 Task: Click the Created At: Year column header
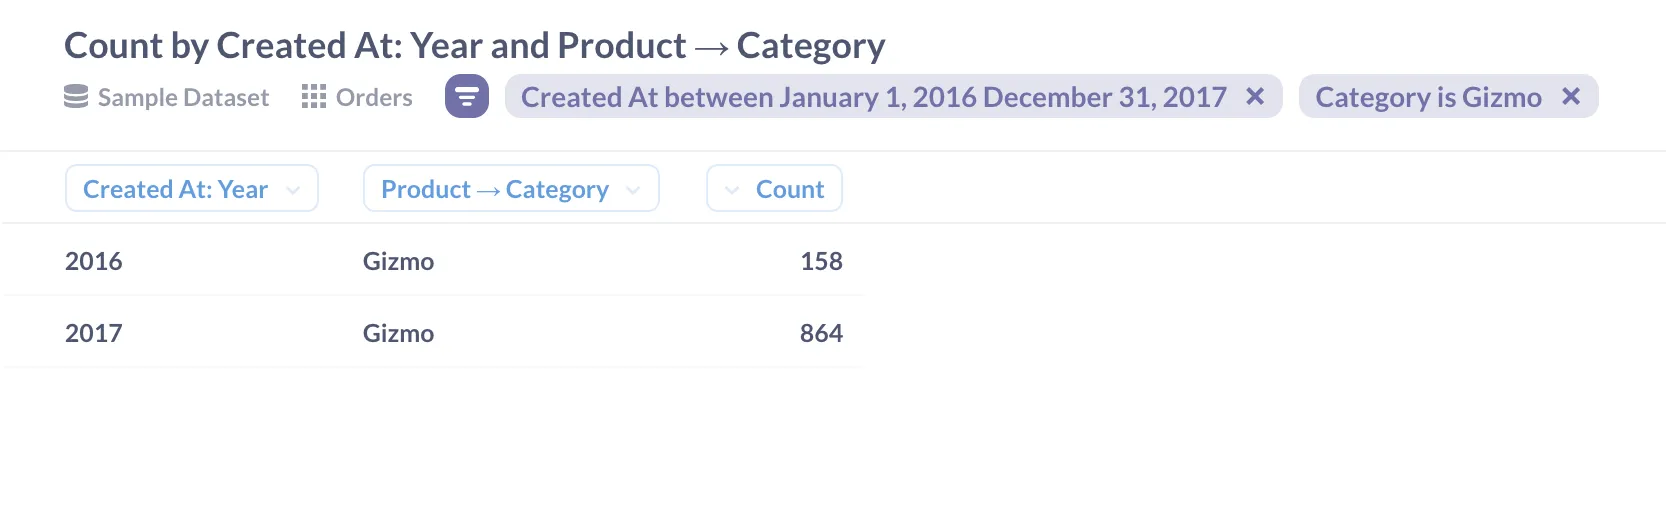(175, 189)
